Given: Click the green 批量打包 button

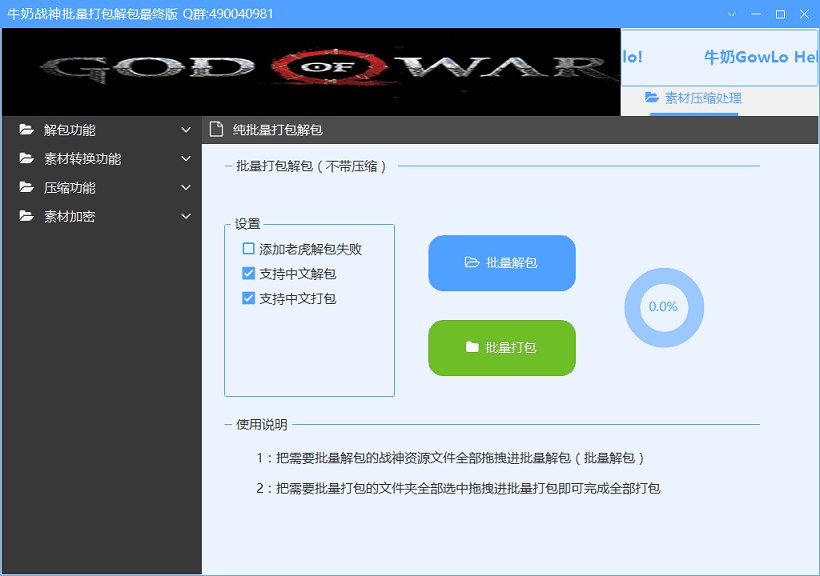Looking at the screenshot, I should 502,348.
